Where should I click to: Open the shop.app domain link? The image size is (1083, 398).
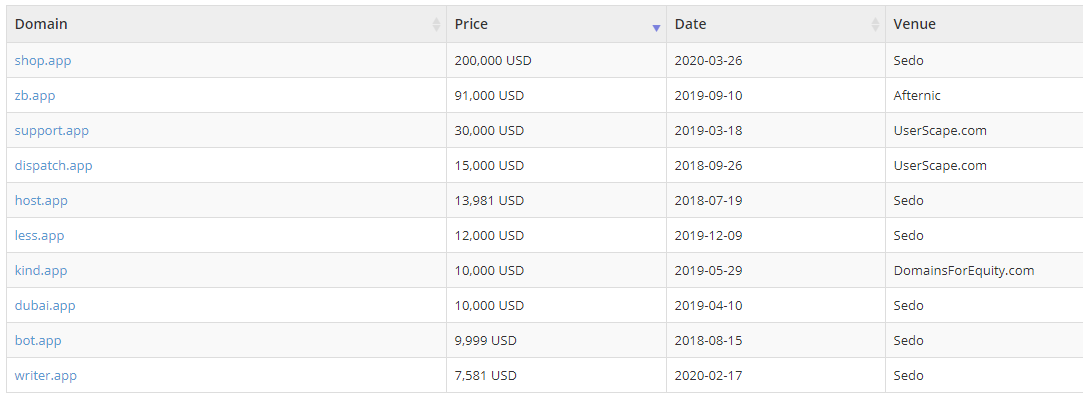click(43, 61)
